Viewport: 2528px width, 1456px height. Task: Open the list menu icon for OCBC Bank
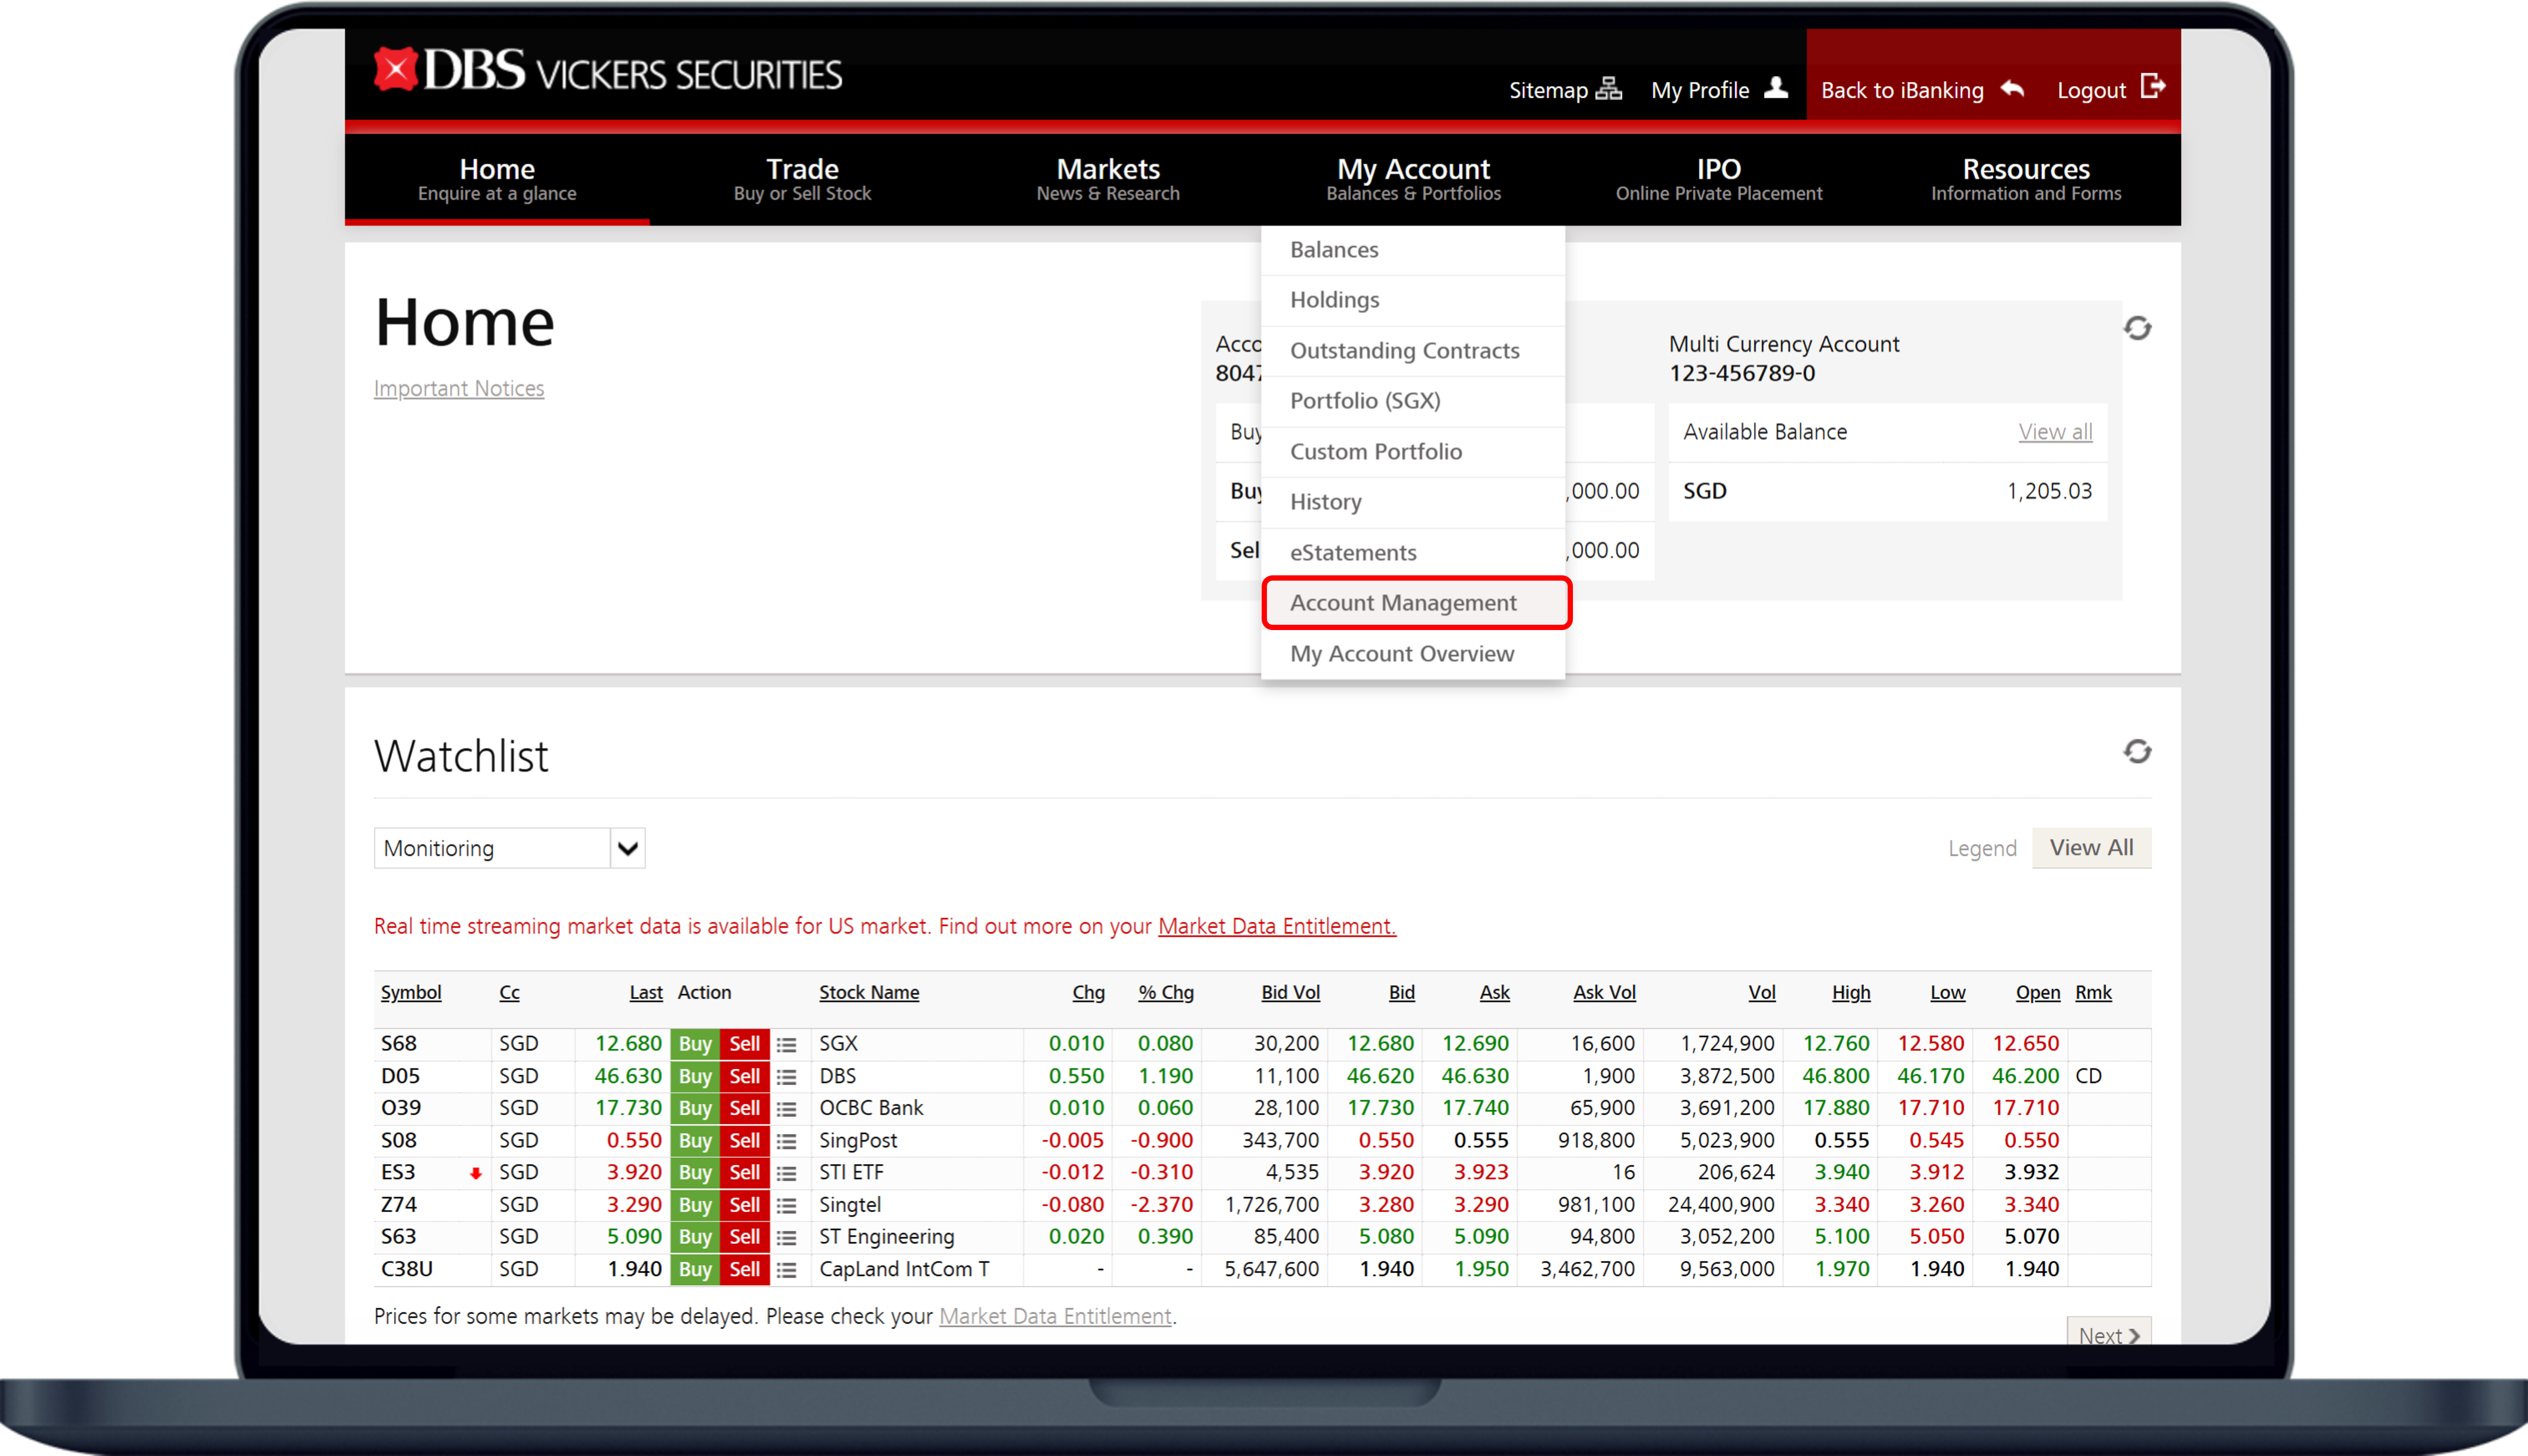pyautogui.click(x=787, y=1109)
